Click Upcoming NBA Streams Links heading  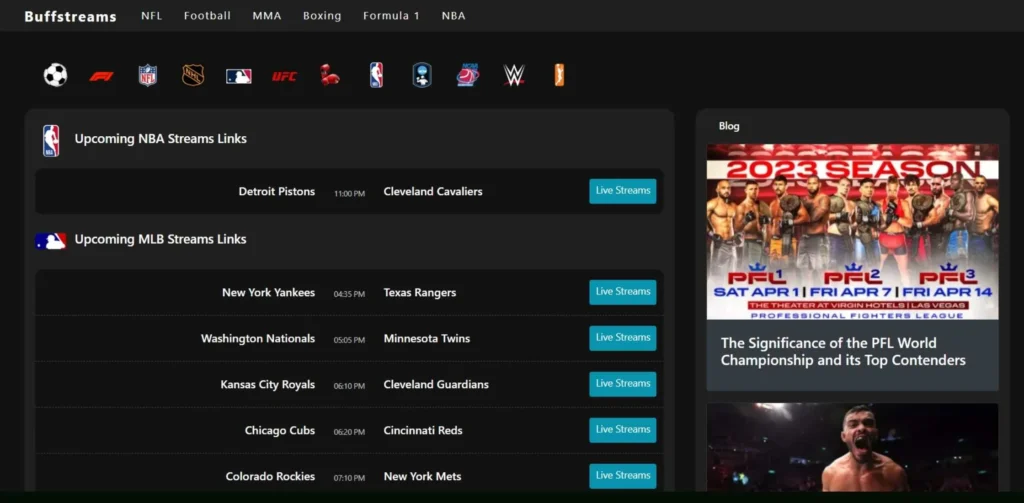(x=161, y=138)
